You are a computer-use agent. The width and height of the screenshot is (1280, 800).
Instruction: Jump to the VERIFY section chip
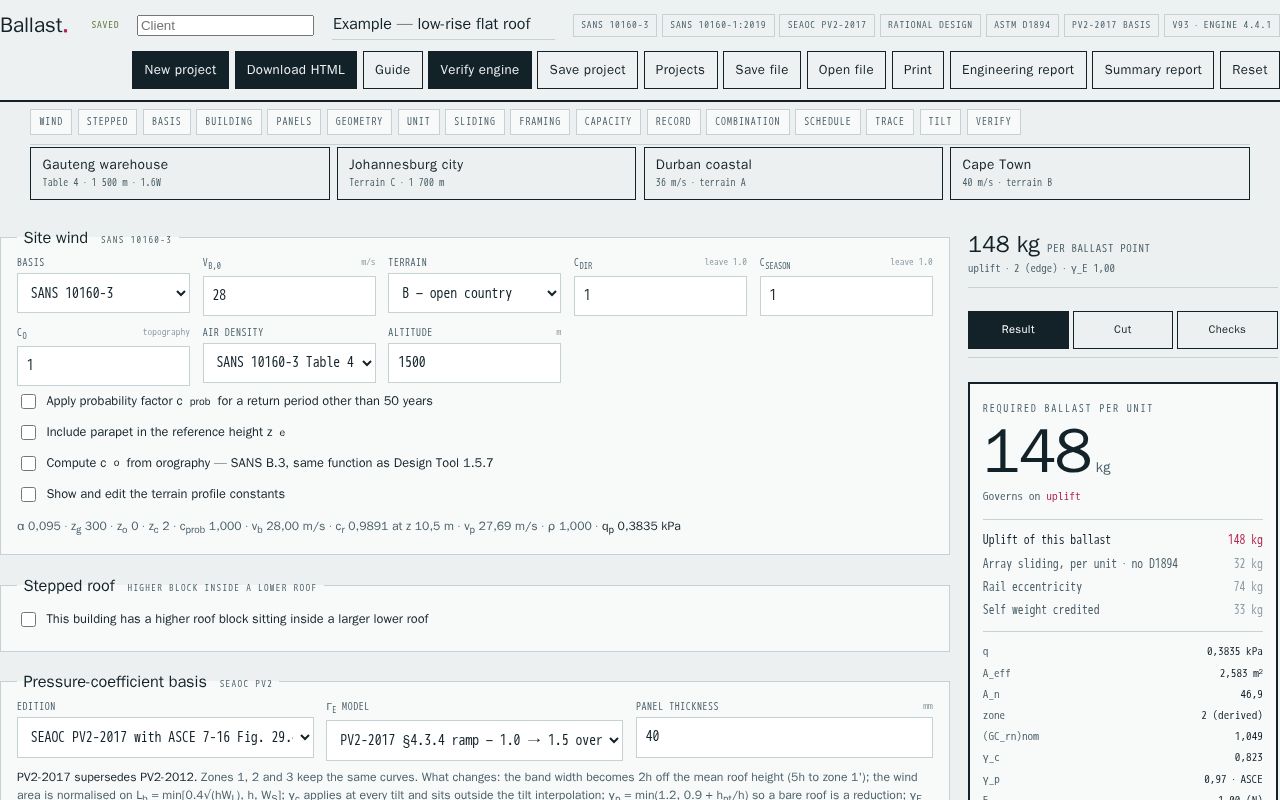(x=994, y=121)
